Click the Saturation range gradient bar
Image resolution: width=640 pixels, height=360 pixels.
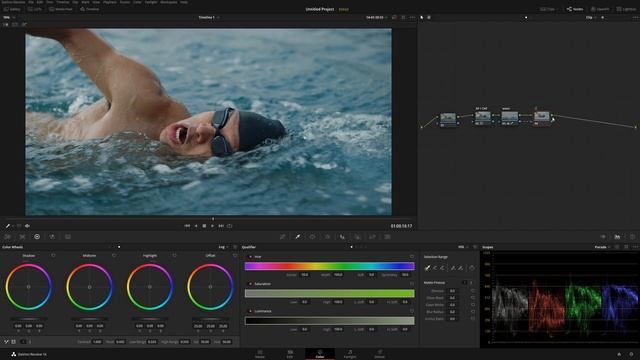[329, 293]
